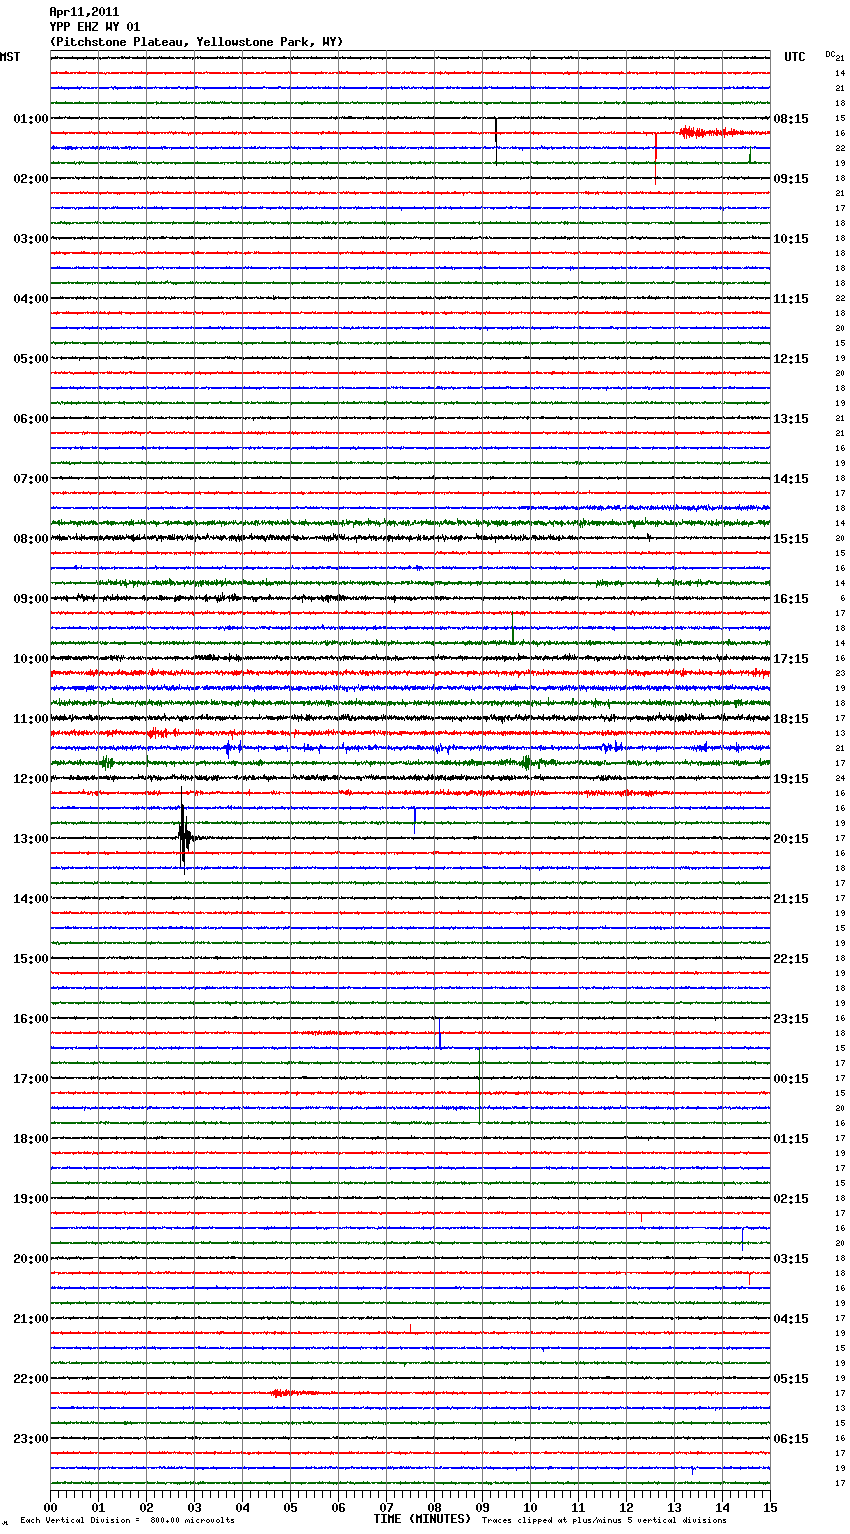Image resolution: width=850 pixels, height=1534 pixels.
Task: Select the 11:00 MST time label
Action: point(31,719)
